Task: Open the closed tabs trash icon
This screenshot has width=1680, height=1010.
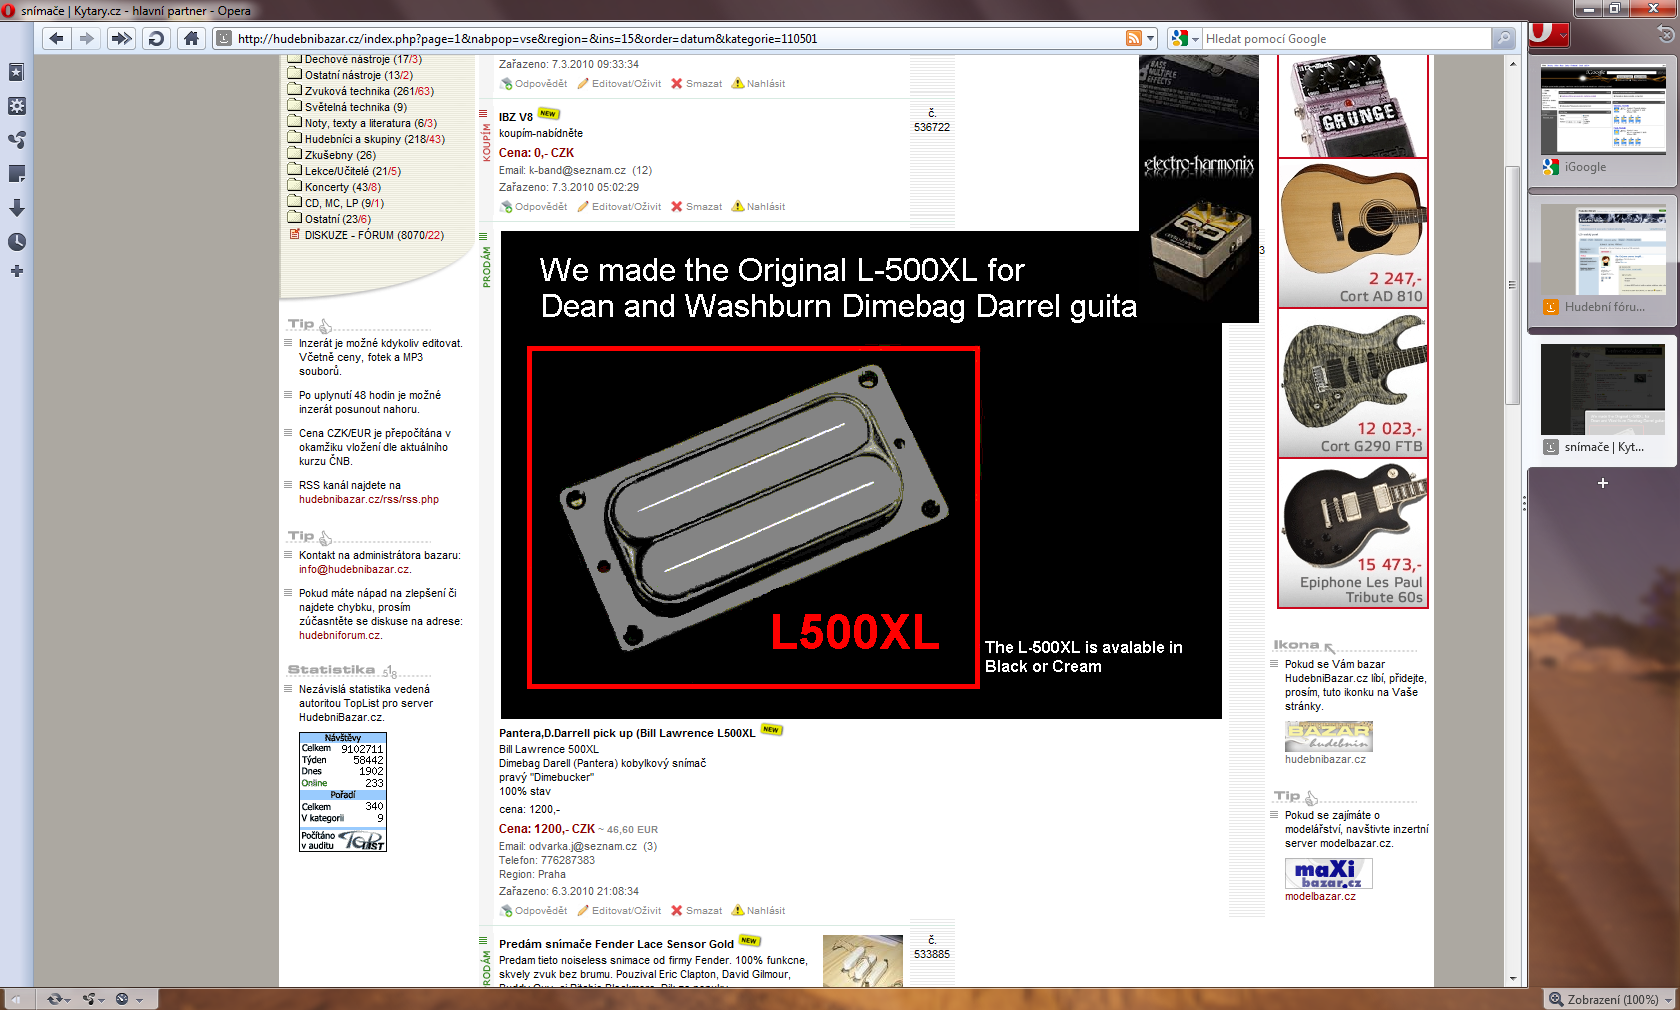Action: pyautogui.click(x=1665, y=34)
